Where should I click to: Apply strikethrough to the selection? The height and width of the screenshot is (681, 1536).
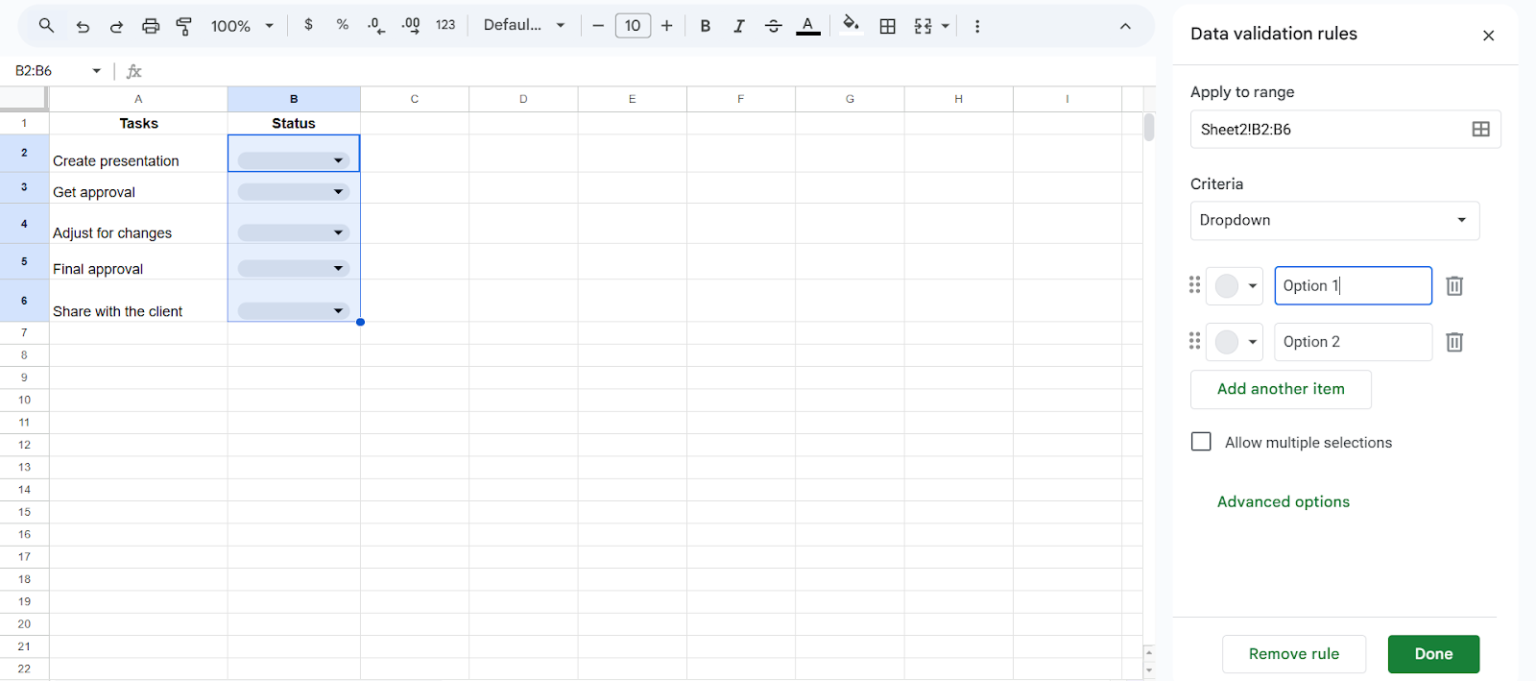(773, 25)
